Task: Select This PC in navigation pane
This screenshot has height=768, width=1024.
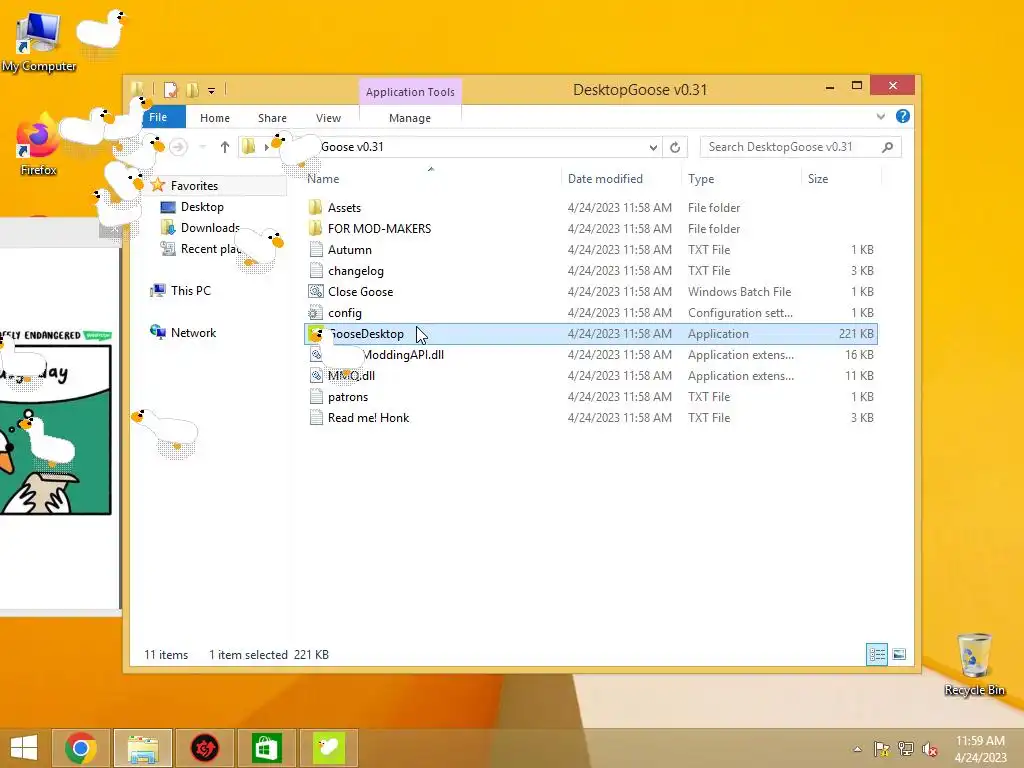Action: click(x=191, y=291)
